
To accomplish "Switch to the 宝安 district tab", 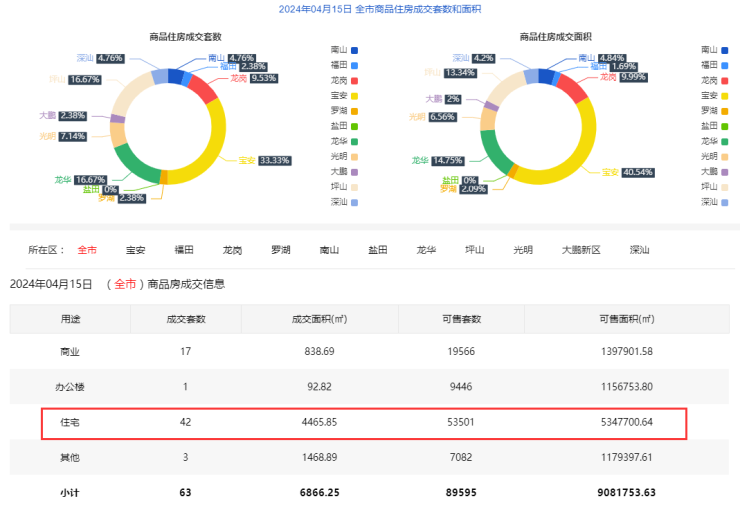I will pos(136,249).
